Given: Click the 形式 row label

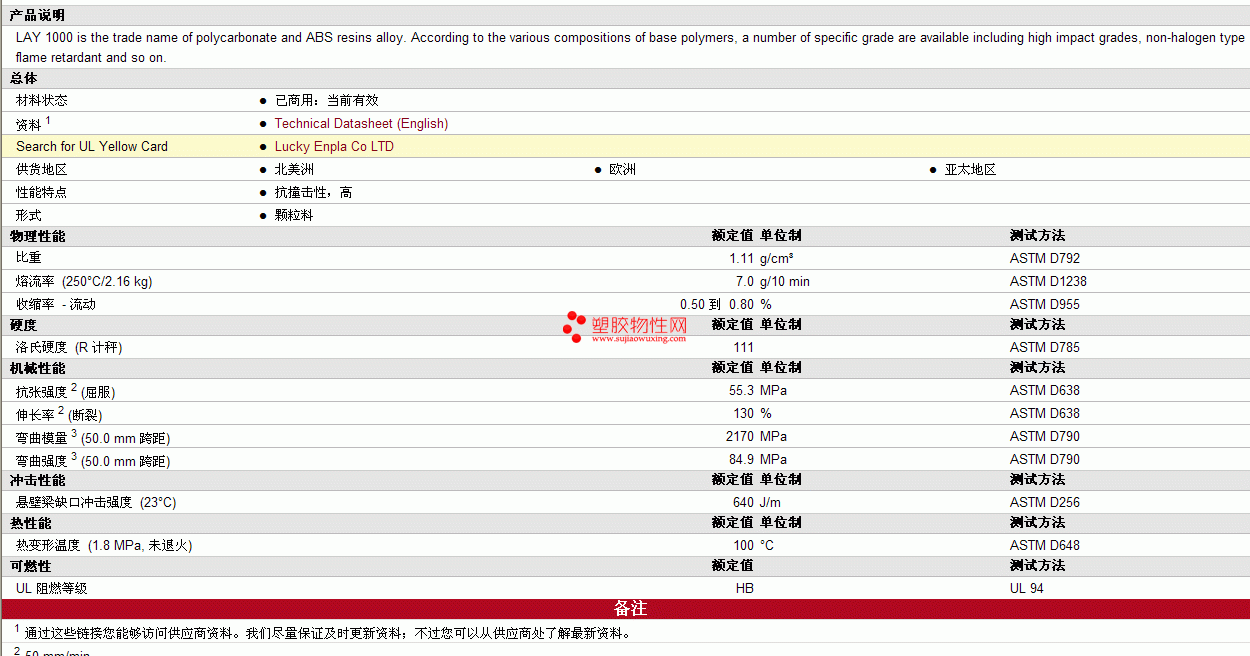Looking at the screenshot, I should (29, 216).
